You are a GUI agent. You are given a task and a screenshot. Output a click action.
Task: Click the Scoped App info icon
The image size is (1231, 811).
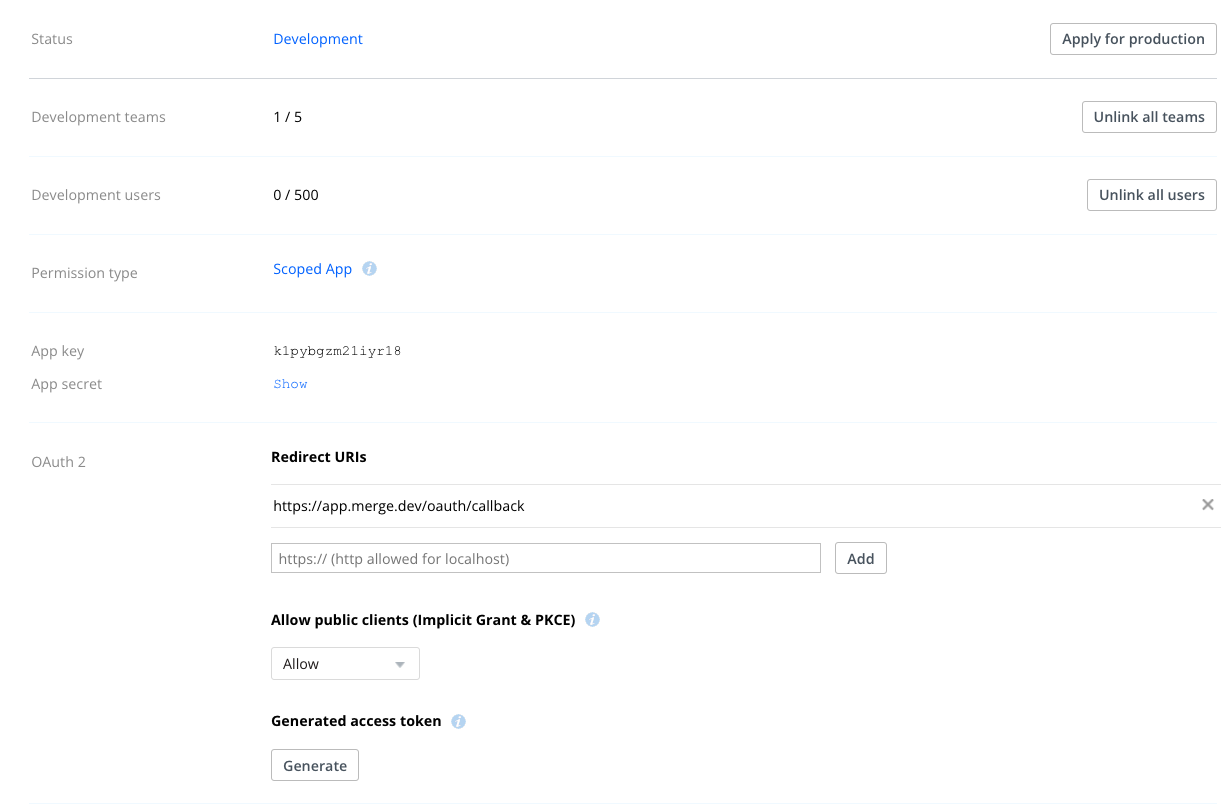tap(369, 269)
